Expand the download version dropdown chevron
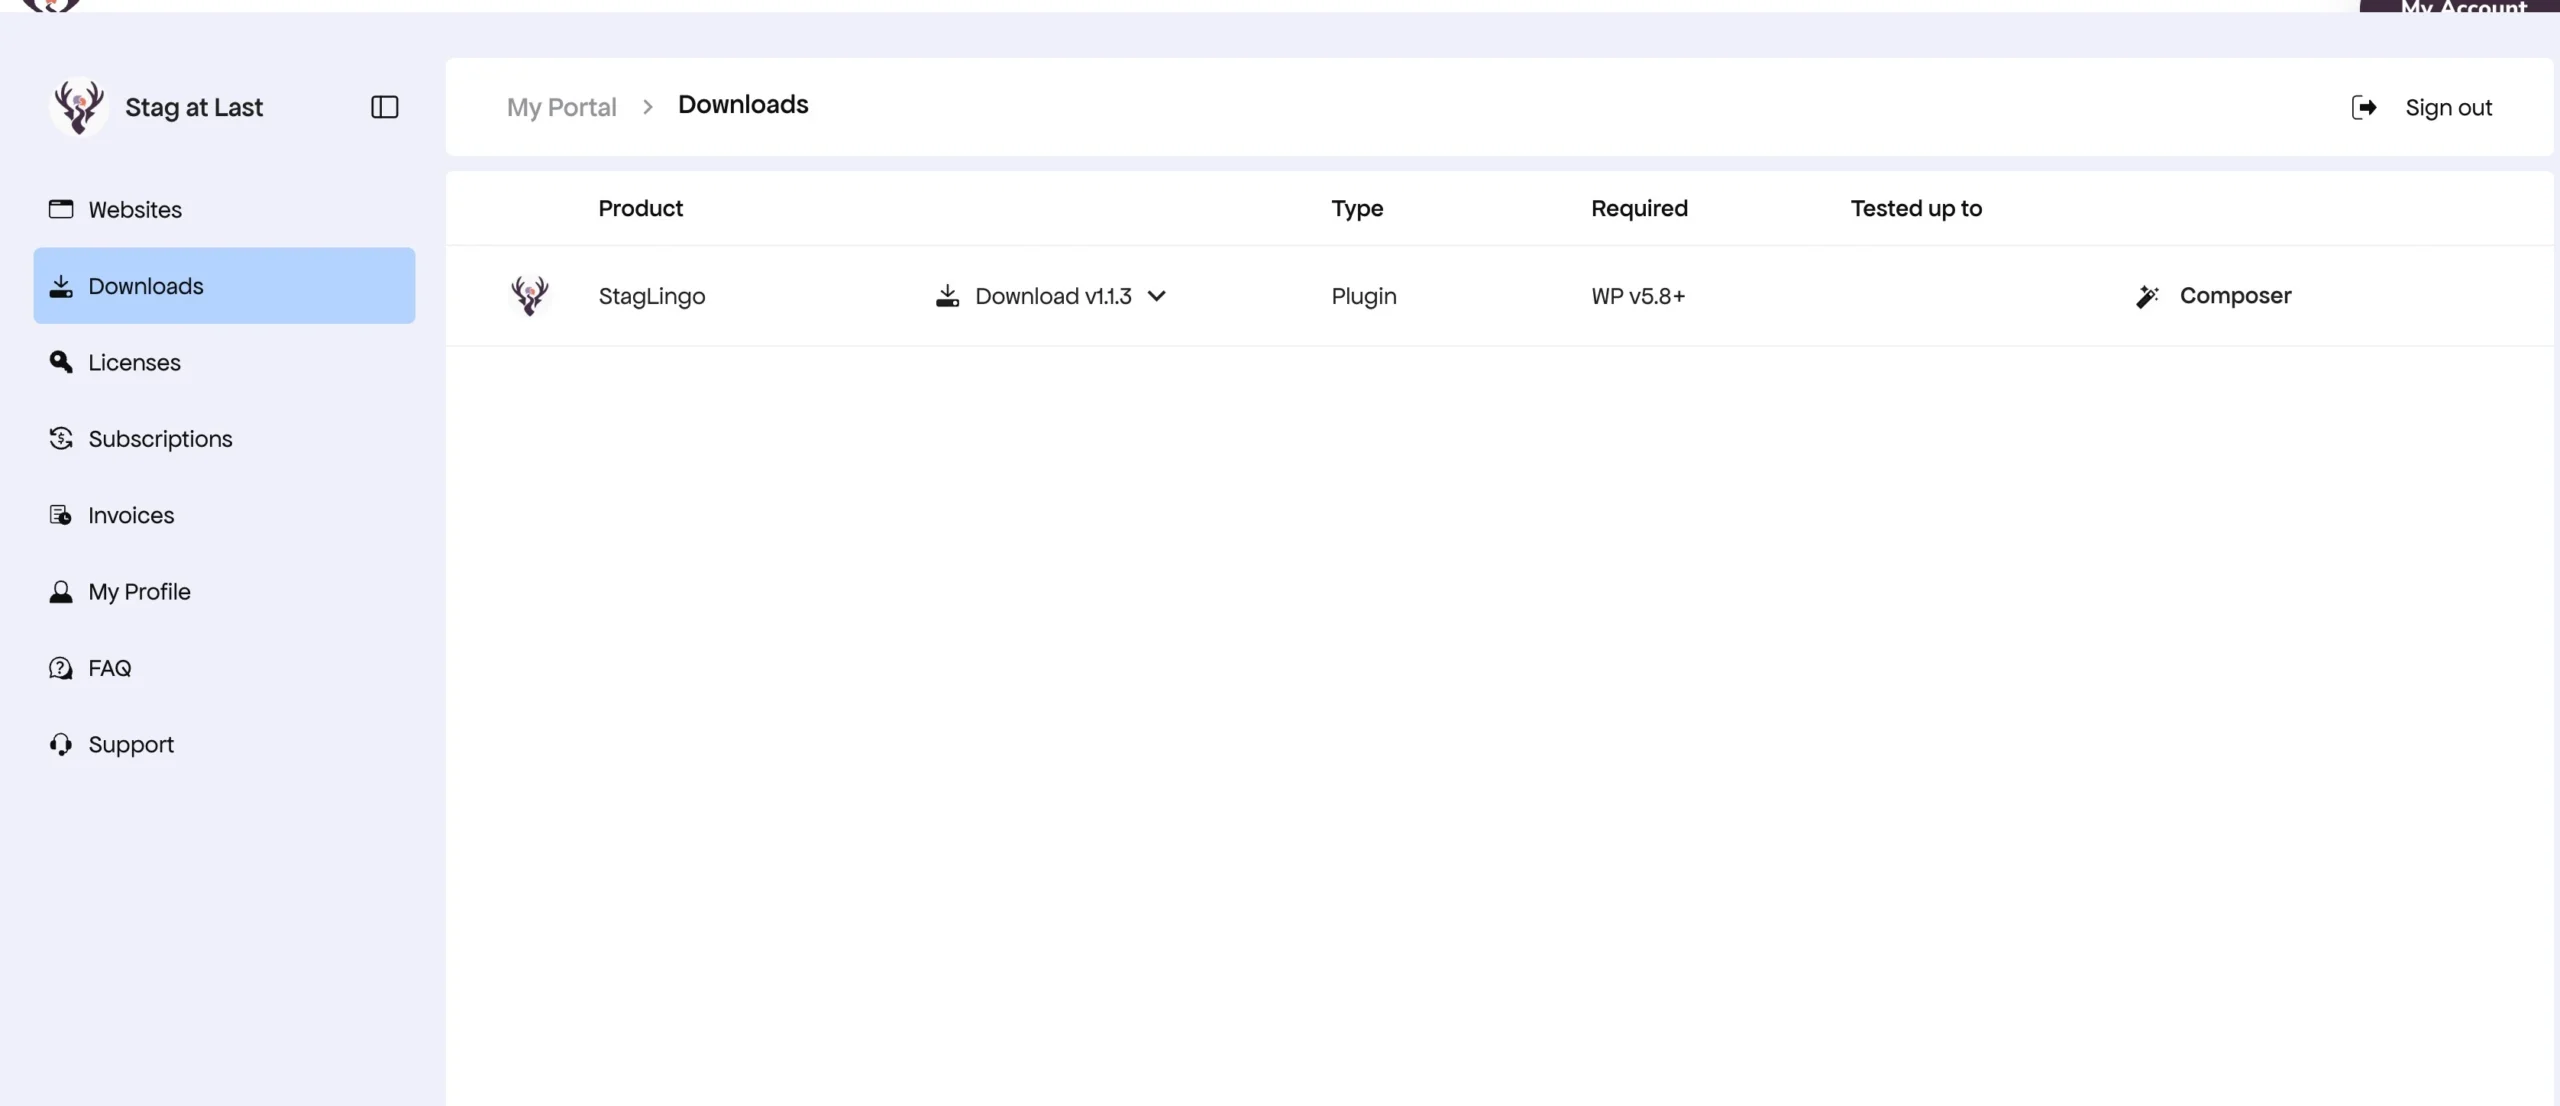 click(1157, 296)
